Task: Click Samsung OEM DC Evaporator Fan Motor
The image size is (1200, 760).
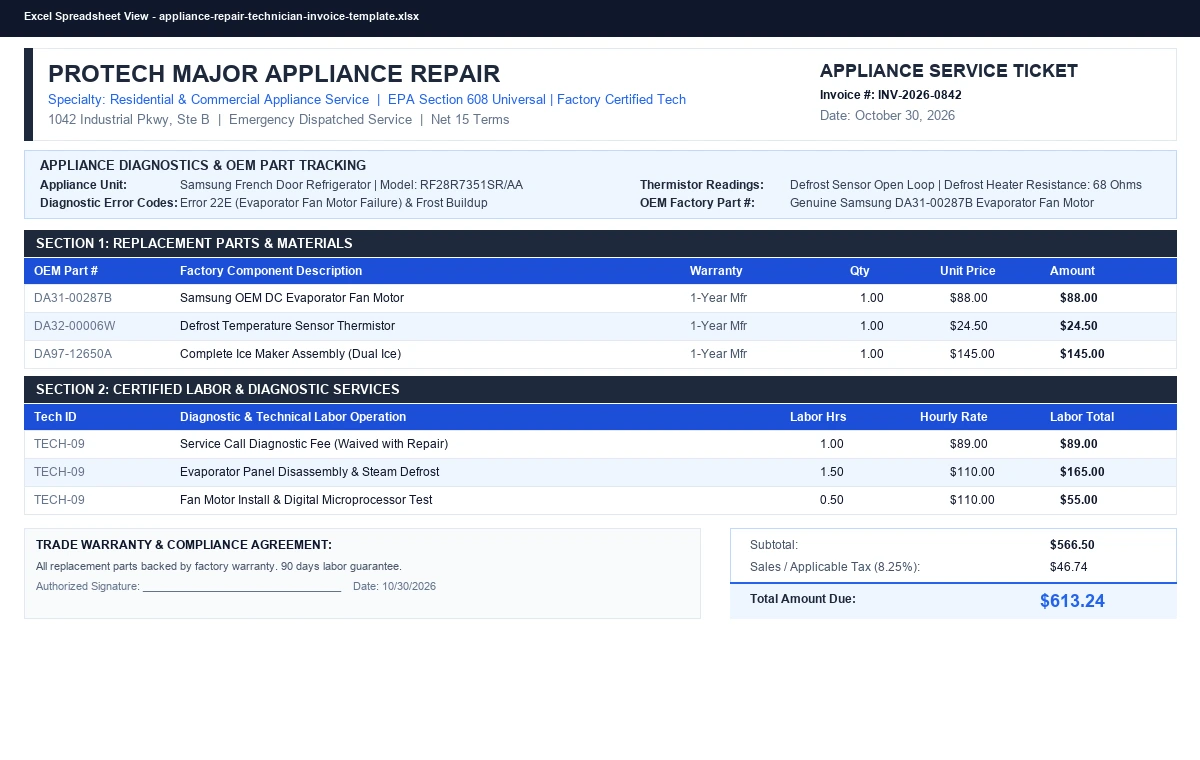Action: pos(292,298)
